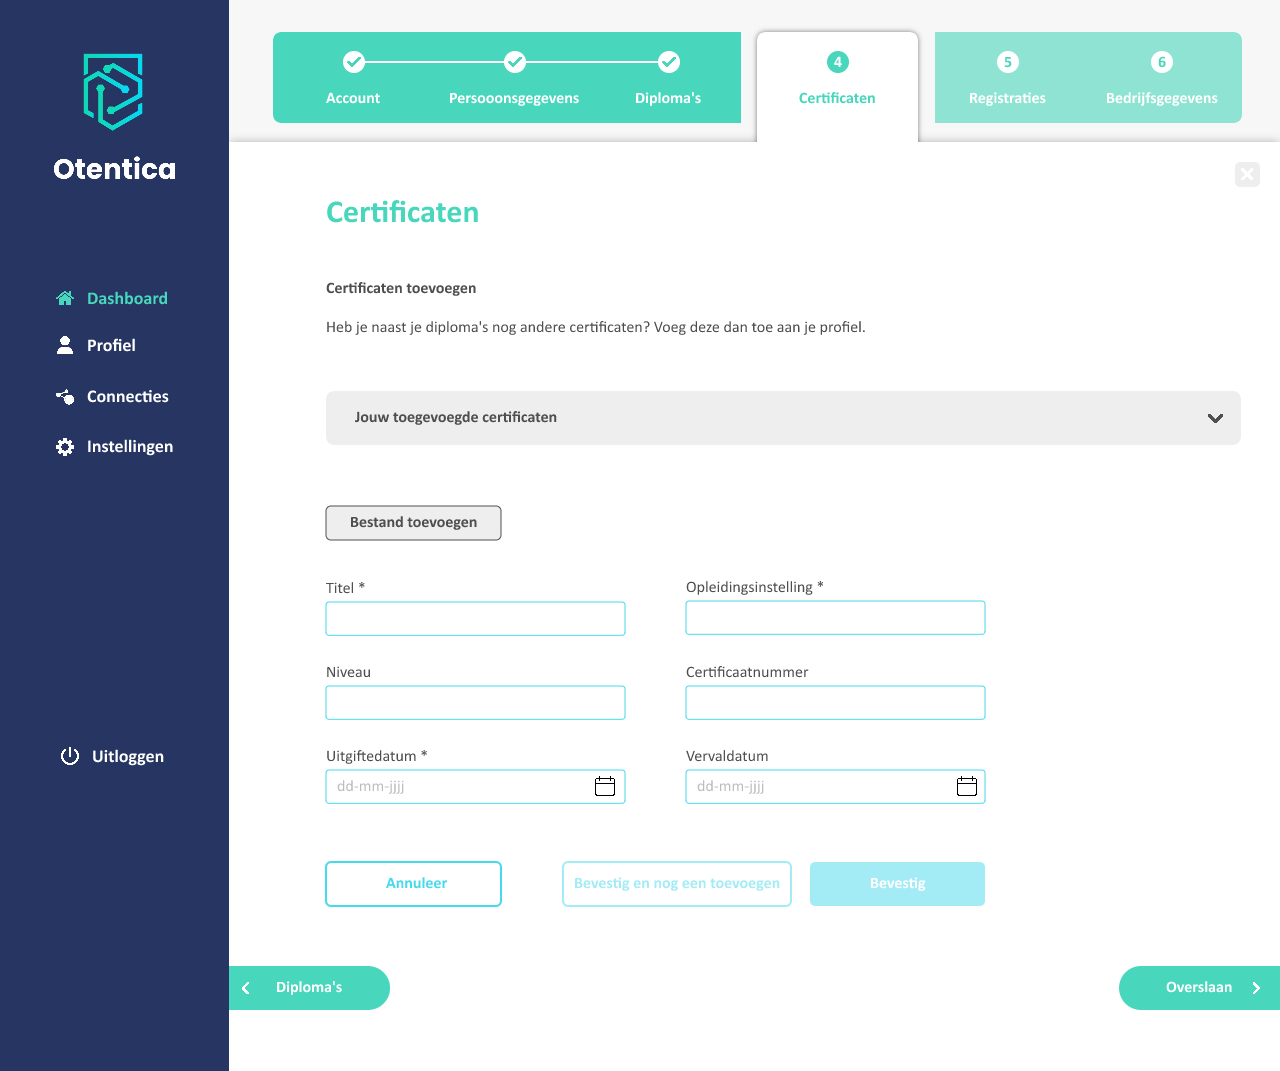The width and height of the screenshot is (1280, 1071).
Task: Open the Connecties menu item
Action: point(112,397)
